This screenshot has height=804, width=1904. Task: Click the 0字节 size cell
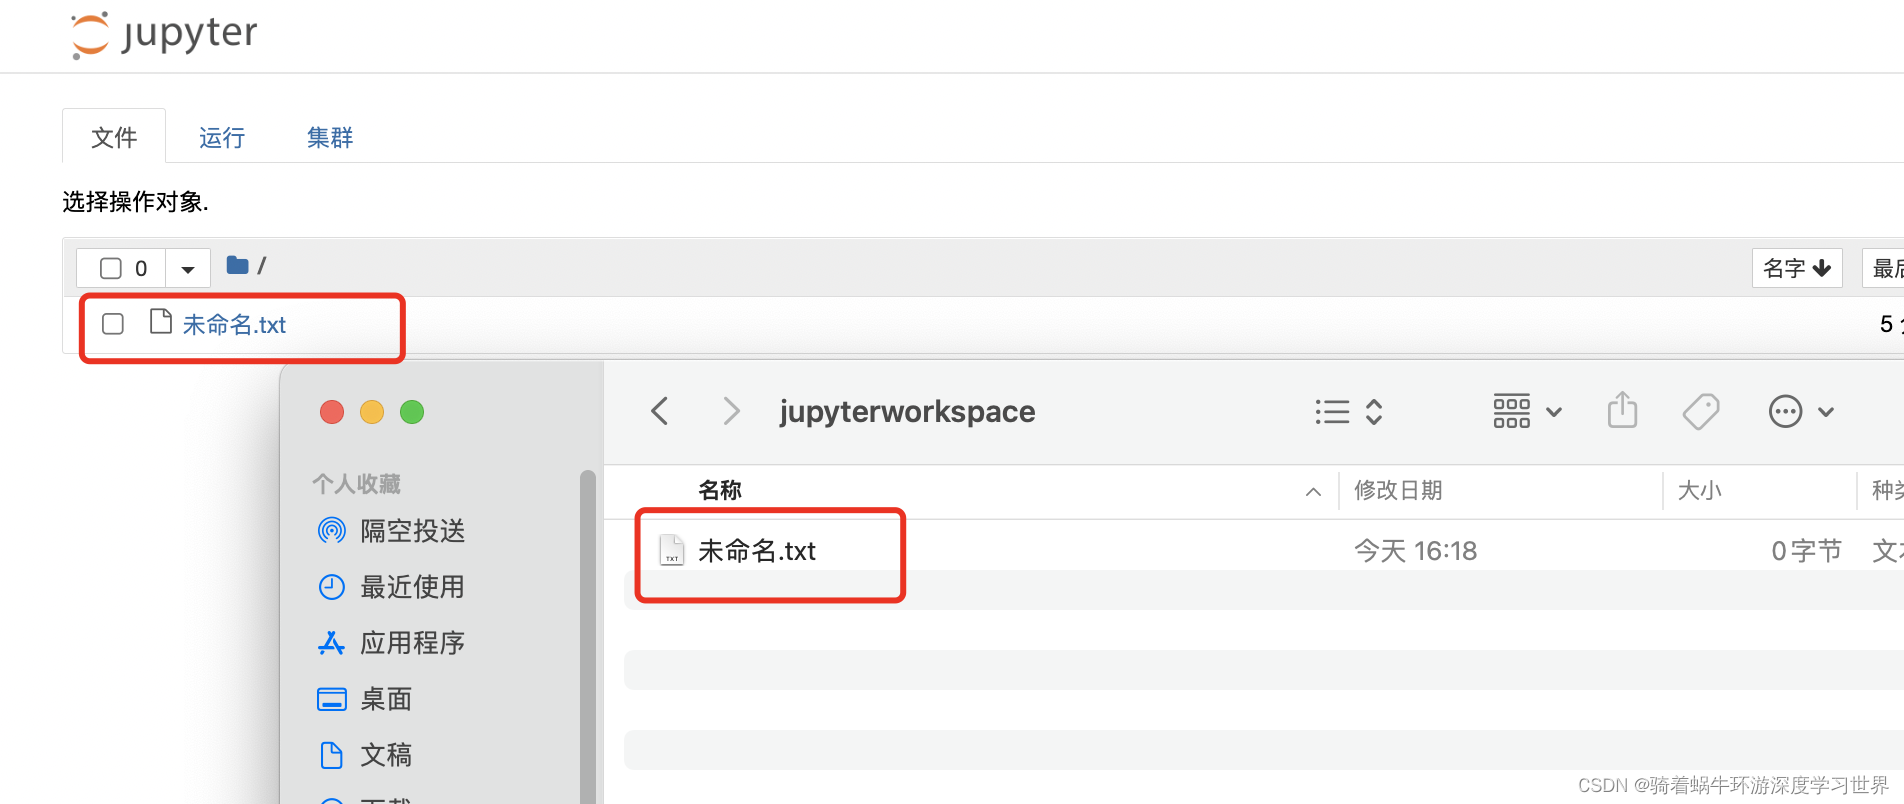point(1806,551)
